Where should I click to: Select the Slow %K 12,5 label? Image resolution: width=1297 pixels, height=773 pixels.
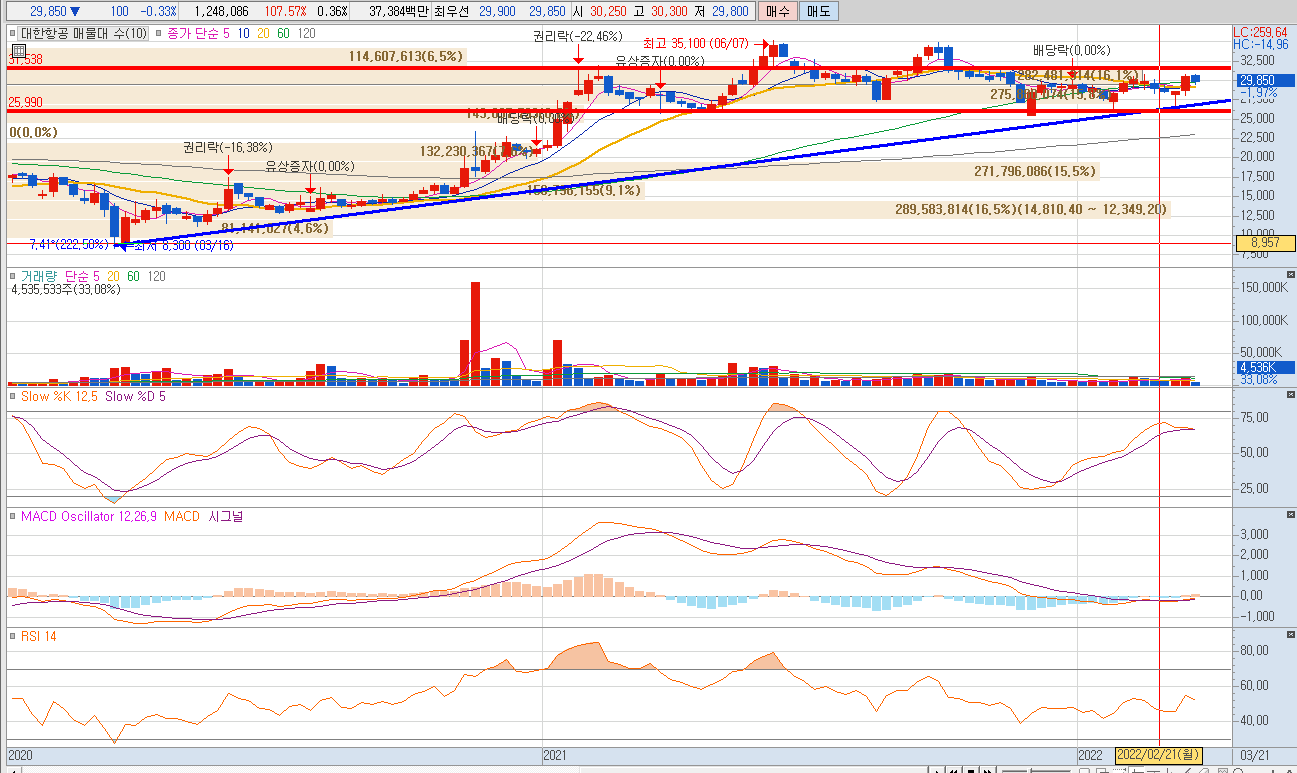[58, 396]
